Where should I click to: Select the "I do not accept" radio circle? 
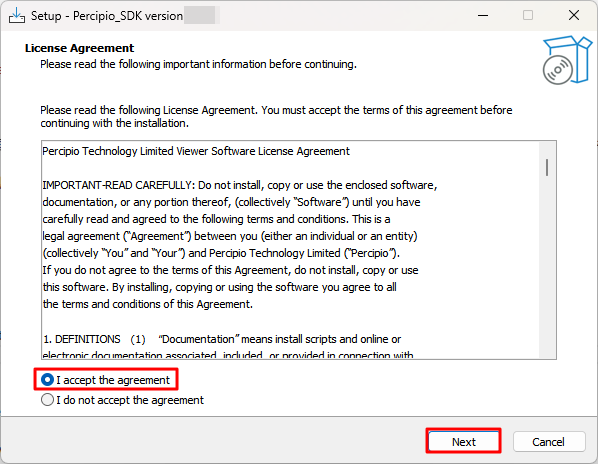tap(47, 400)
